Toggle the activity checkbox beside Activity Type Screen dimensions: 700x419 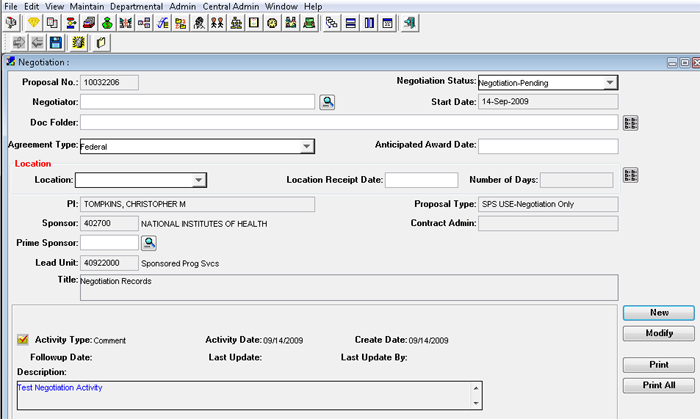pos(23,340)
